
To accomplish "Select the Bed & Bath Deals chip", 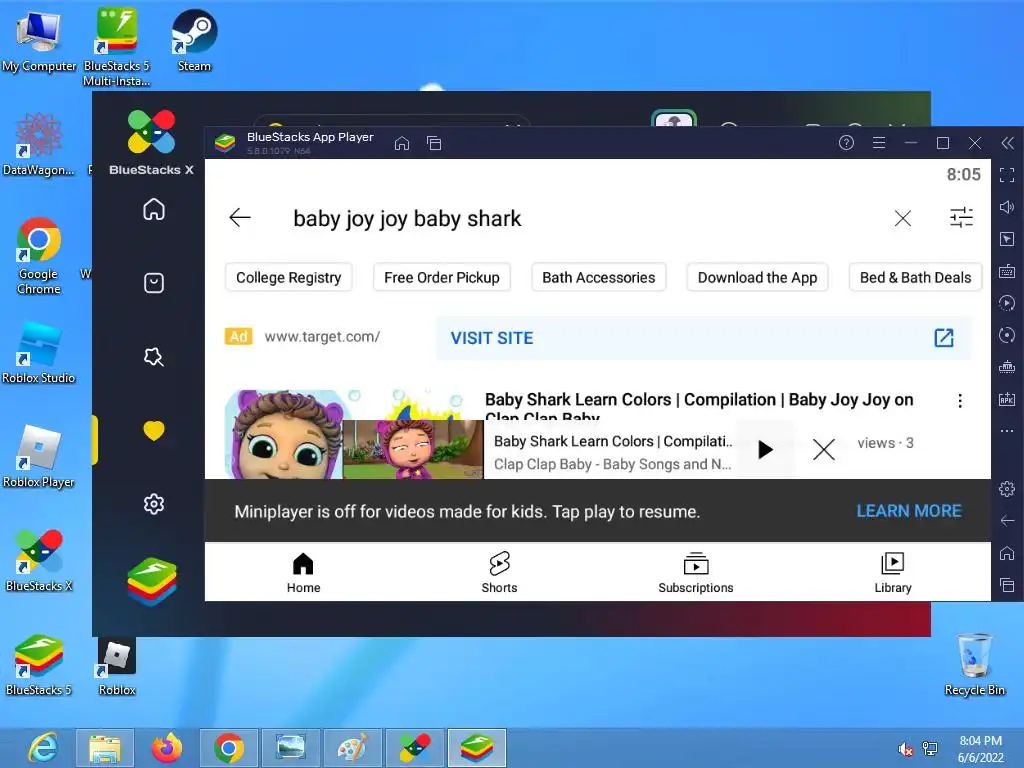I will (915, 278).
